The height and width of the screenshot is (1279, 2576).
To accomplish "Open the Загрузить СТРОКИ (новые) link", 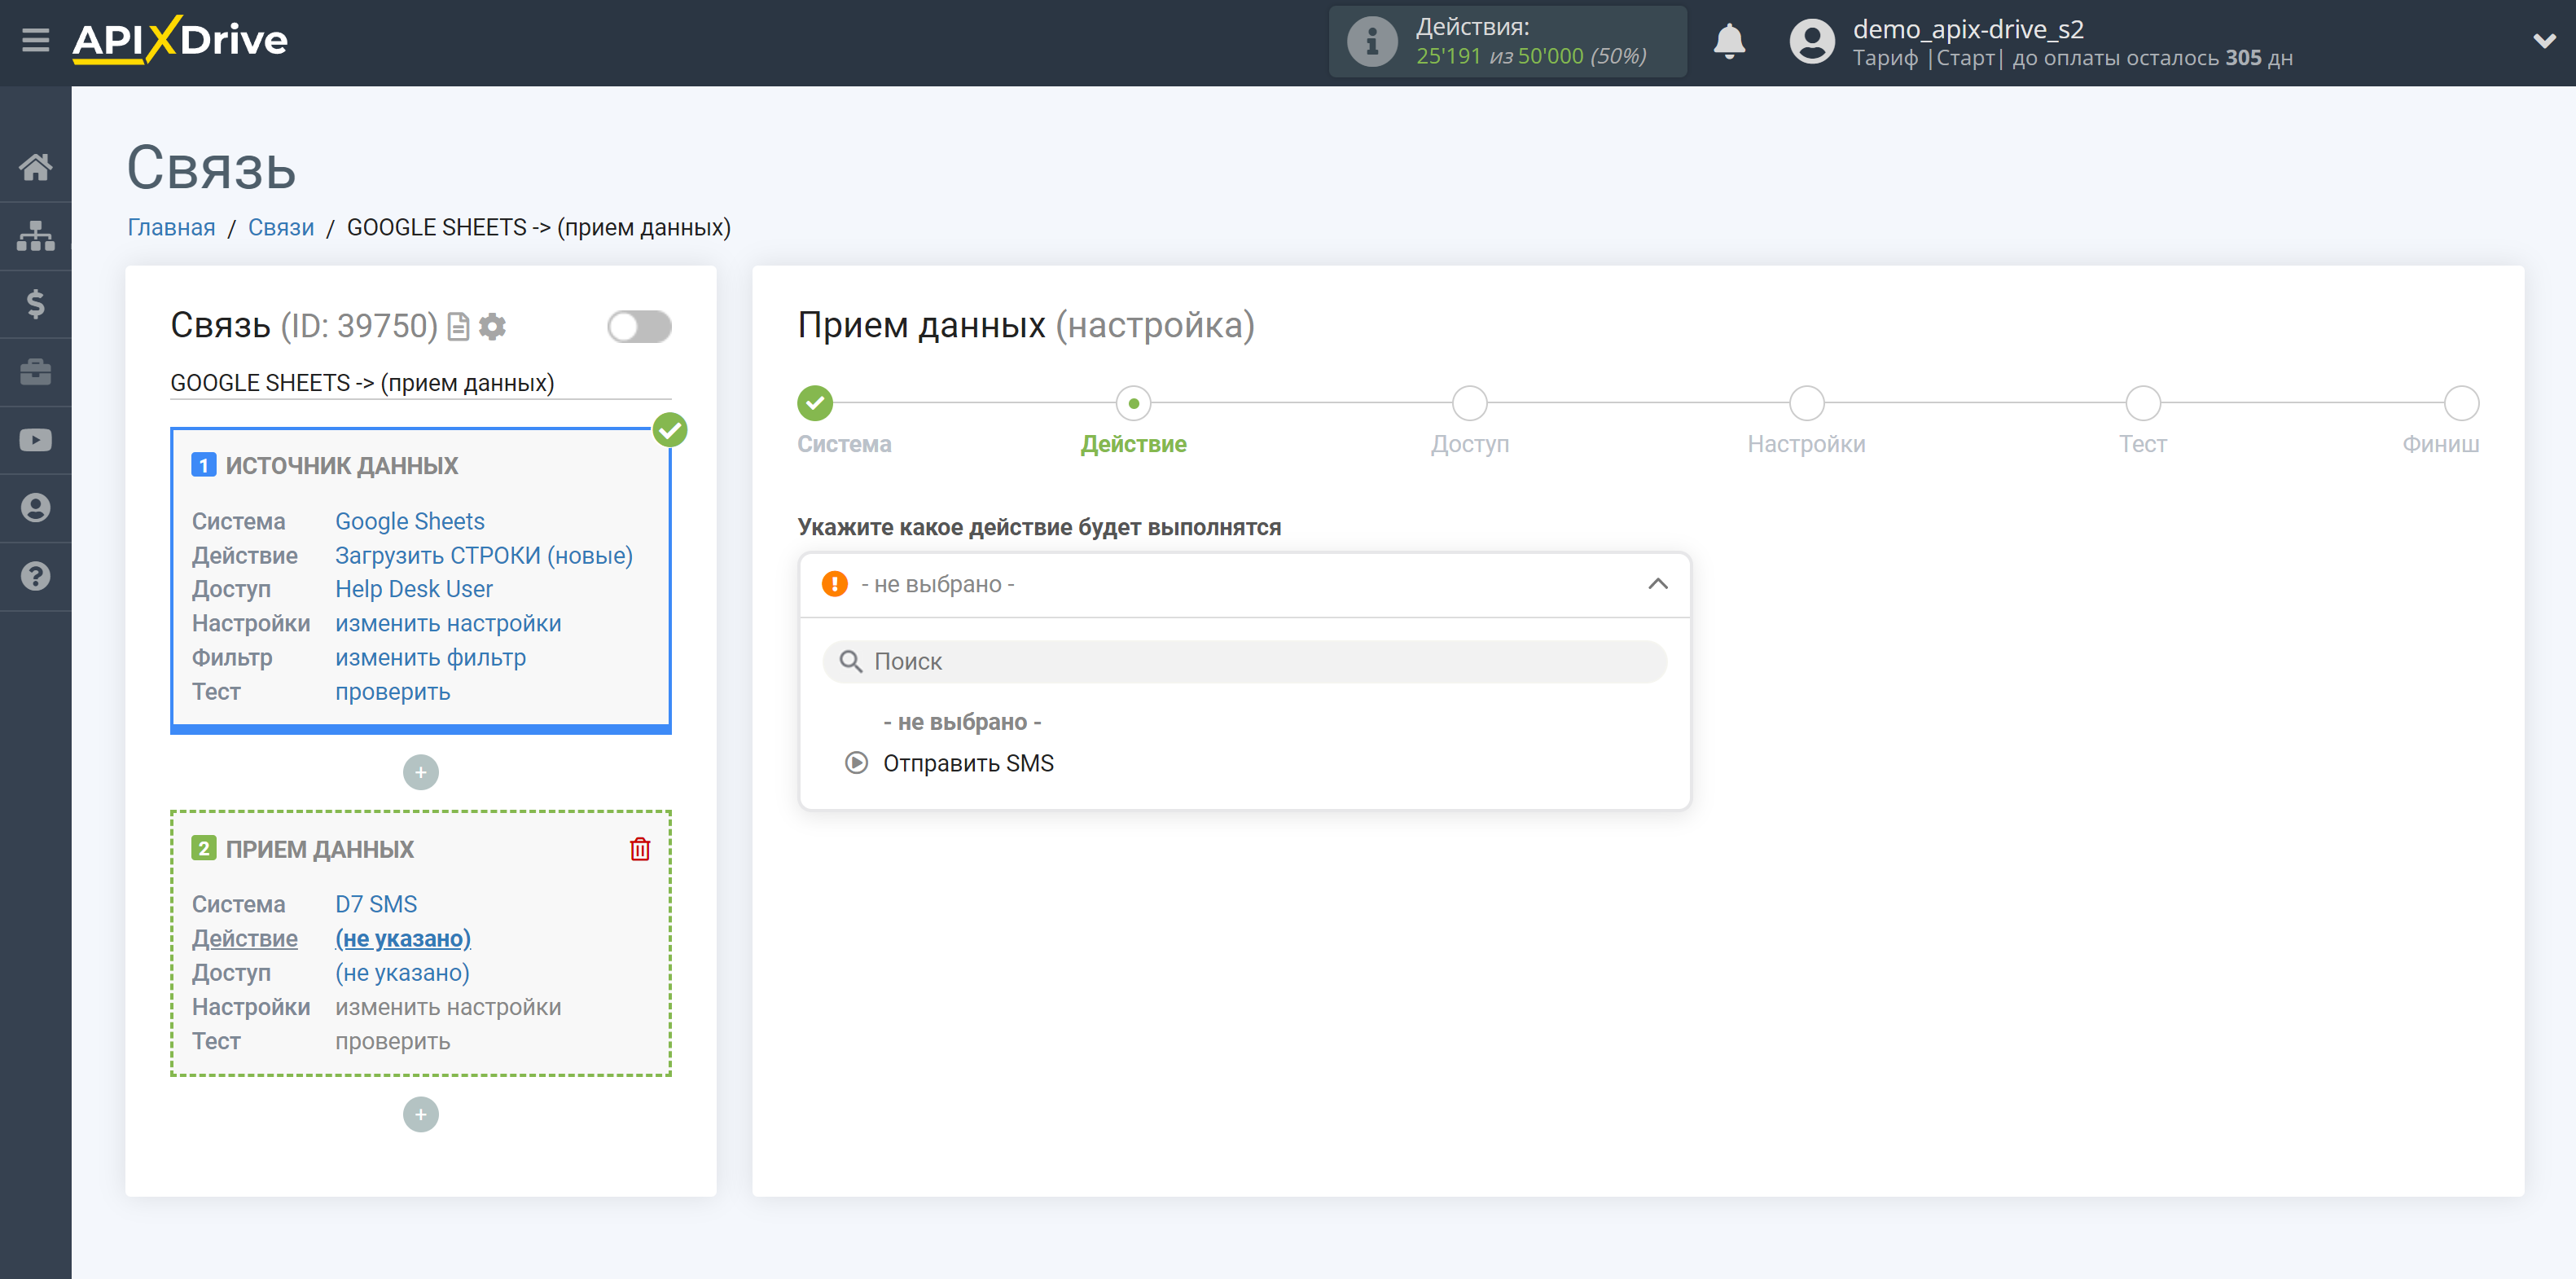I will (x=484, y=555).
